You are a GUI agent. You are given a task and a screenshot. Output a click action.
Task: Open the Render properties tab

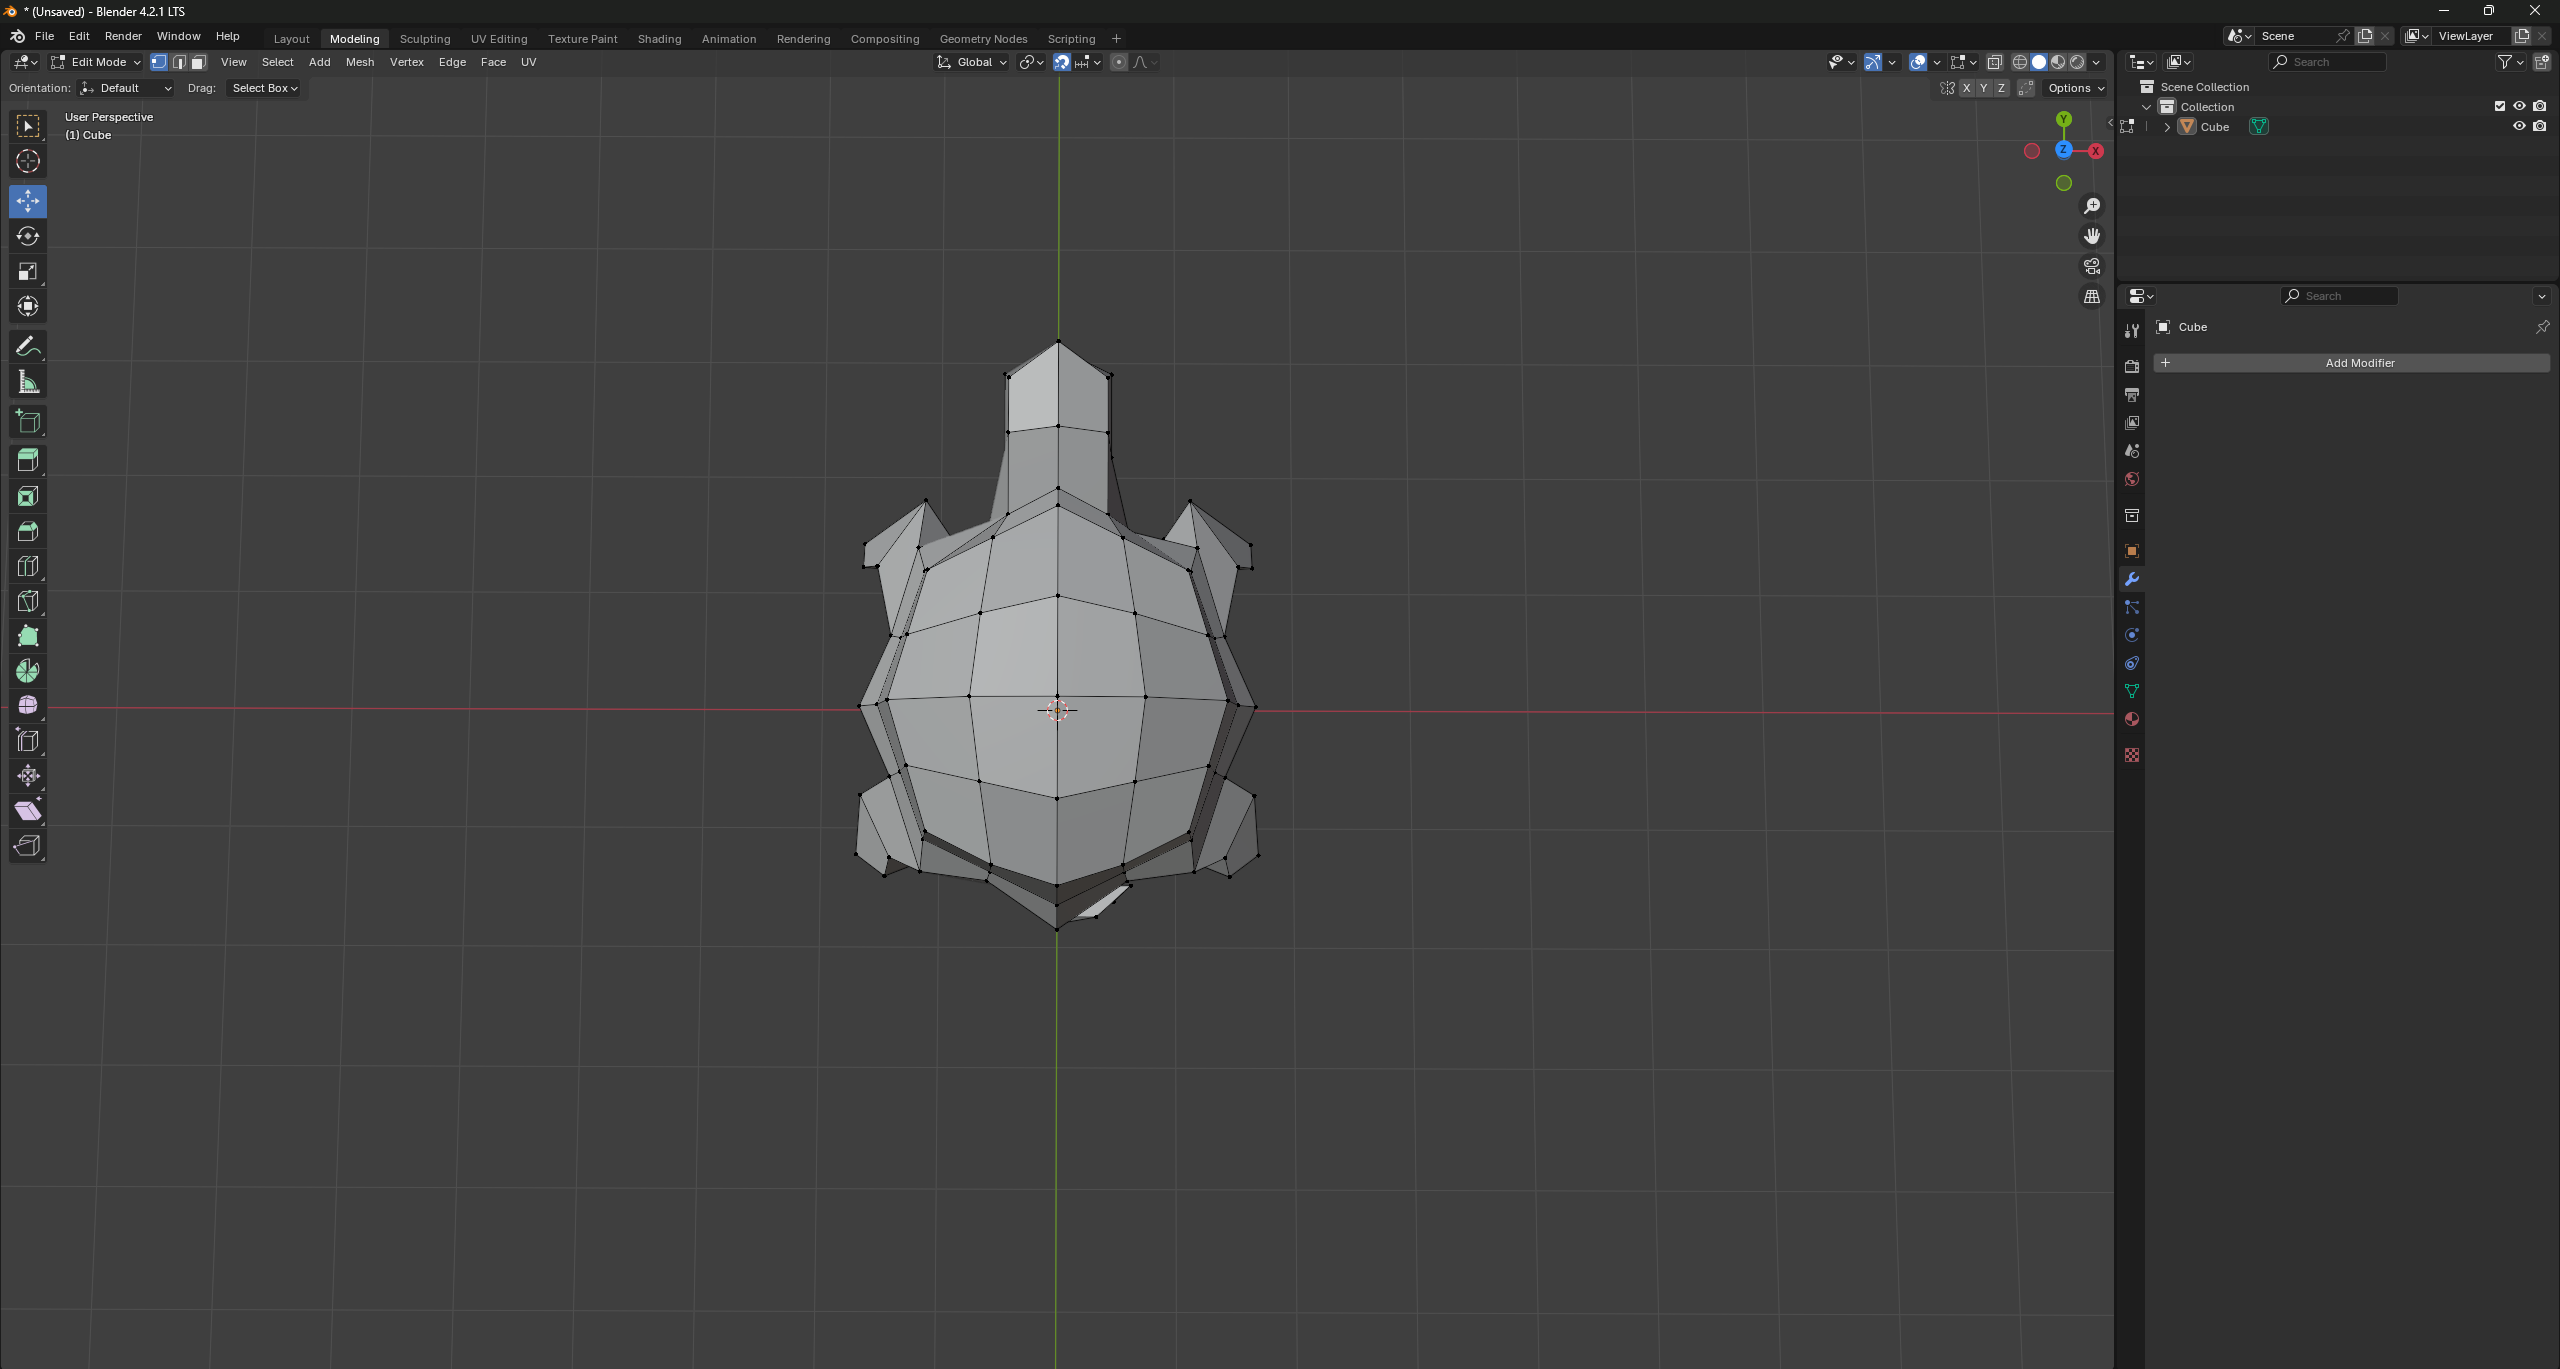point(2132,367)
